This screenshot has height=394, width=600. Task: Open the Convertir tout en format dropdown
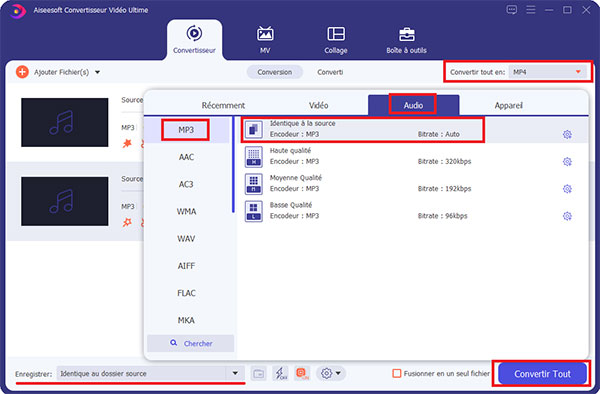(548, 72)
